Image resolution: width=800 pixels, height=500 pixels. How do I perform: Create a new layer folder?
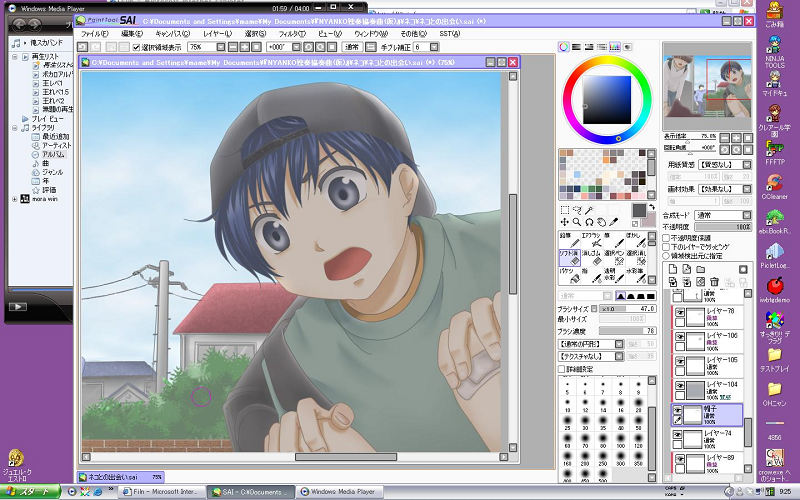coord(701,269)
